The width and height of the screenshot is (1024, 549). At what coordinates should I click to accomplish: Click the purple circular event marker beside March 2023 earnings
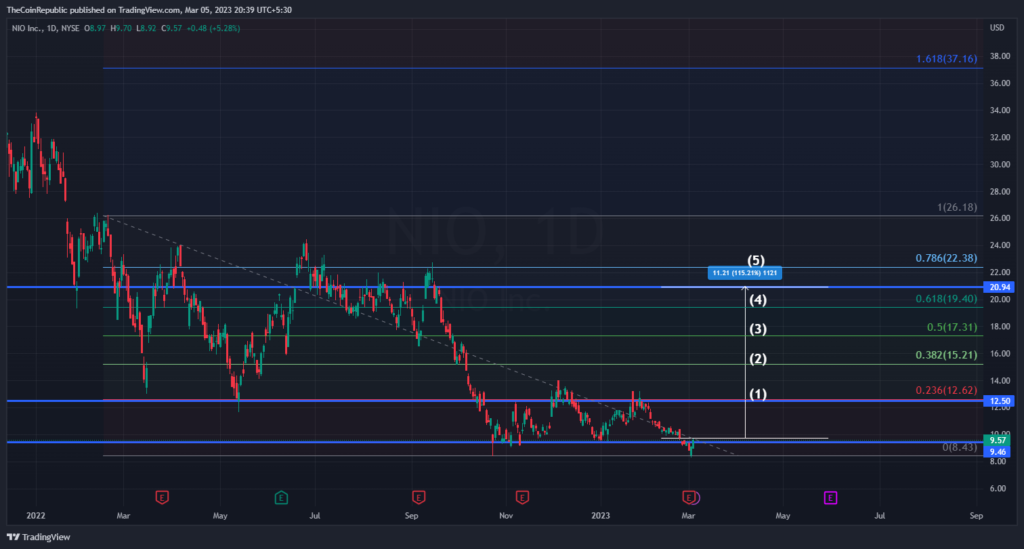point(696,499)
